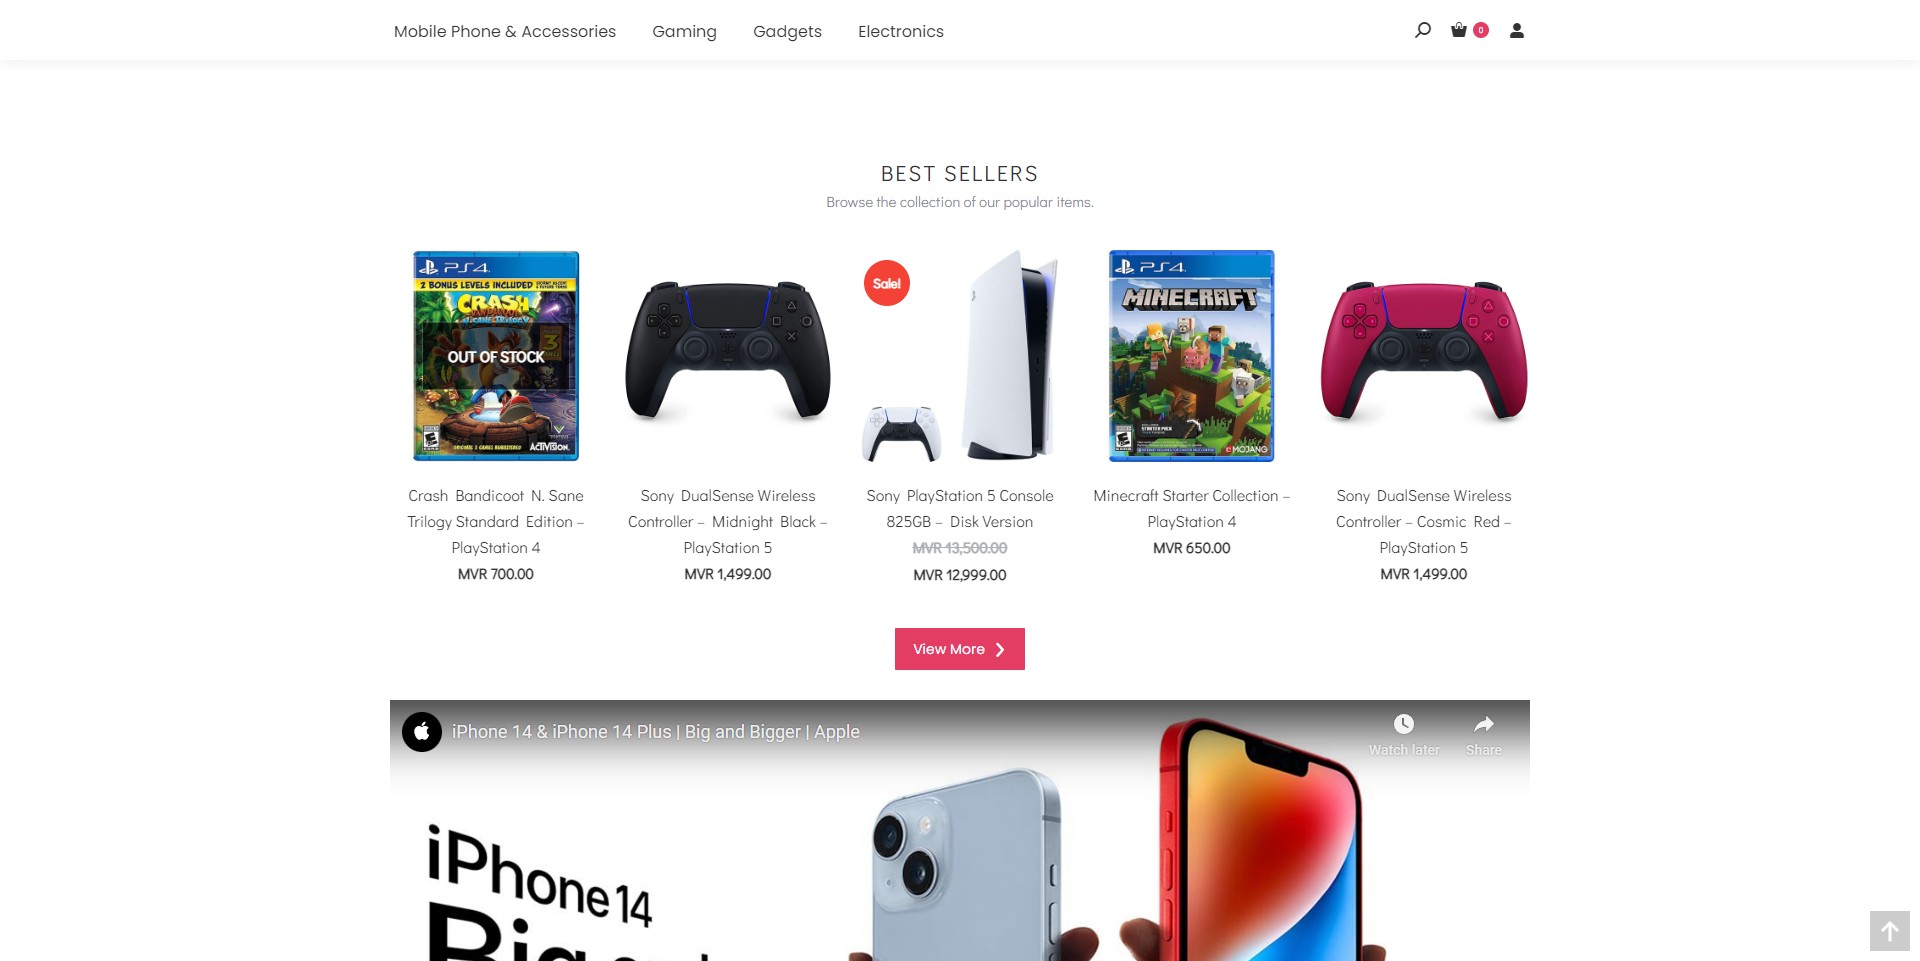Click the iPhone 14 video title link

[x=656, y=732]
